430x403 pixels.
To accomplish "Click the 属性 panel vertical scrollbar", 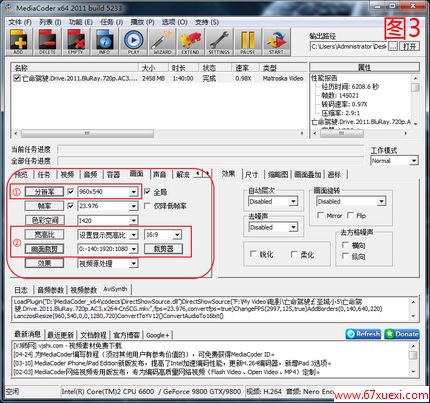I will pos(415,100).
